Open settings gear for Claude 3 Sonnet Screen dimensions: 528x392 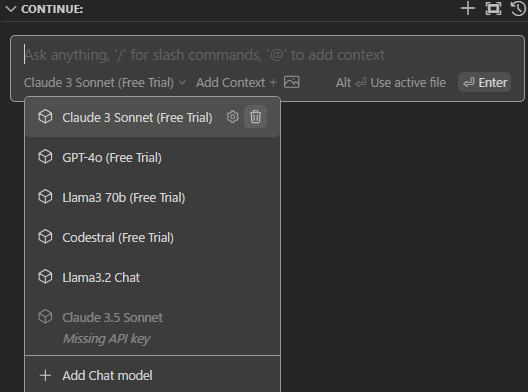232,117
